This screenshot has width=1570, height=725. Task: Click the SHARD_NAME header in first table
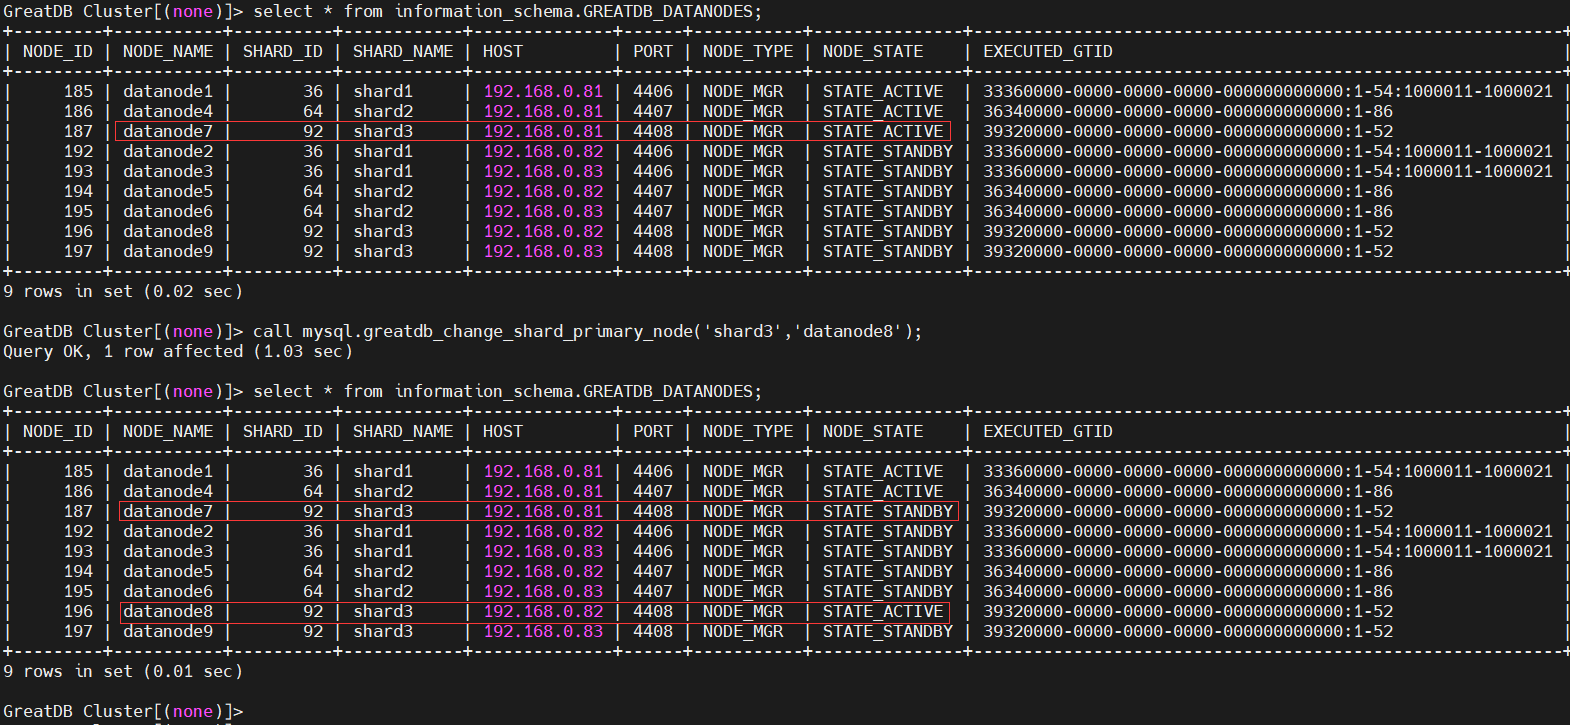pyautogui.click(x=403, y=51)
